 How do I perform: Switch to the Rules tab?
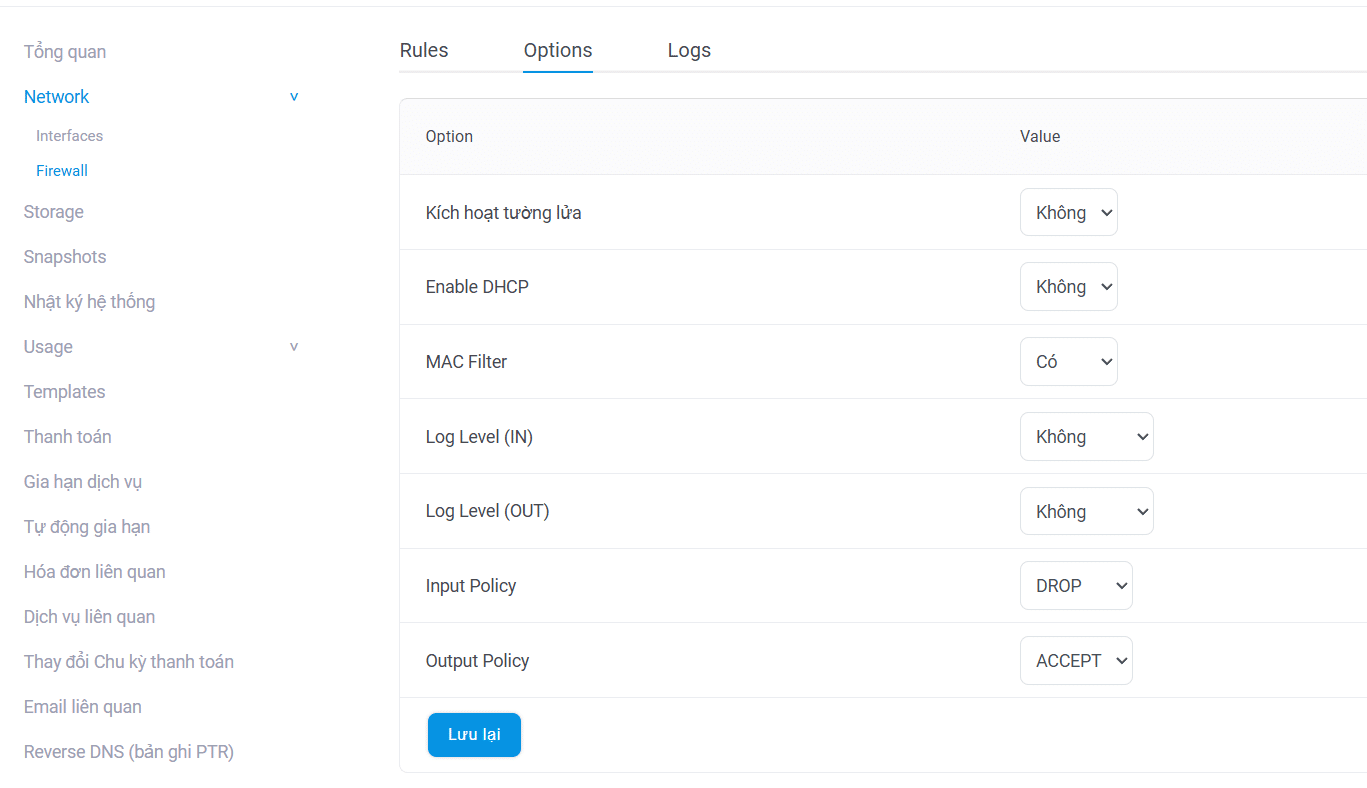tap(423, 50)
